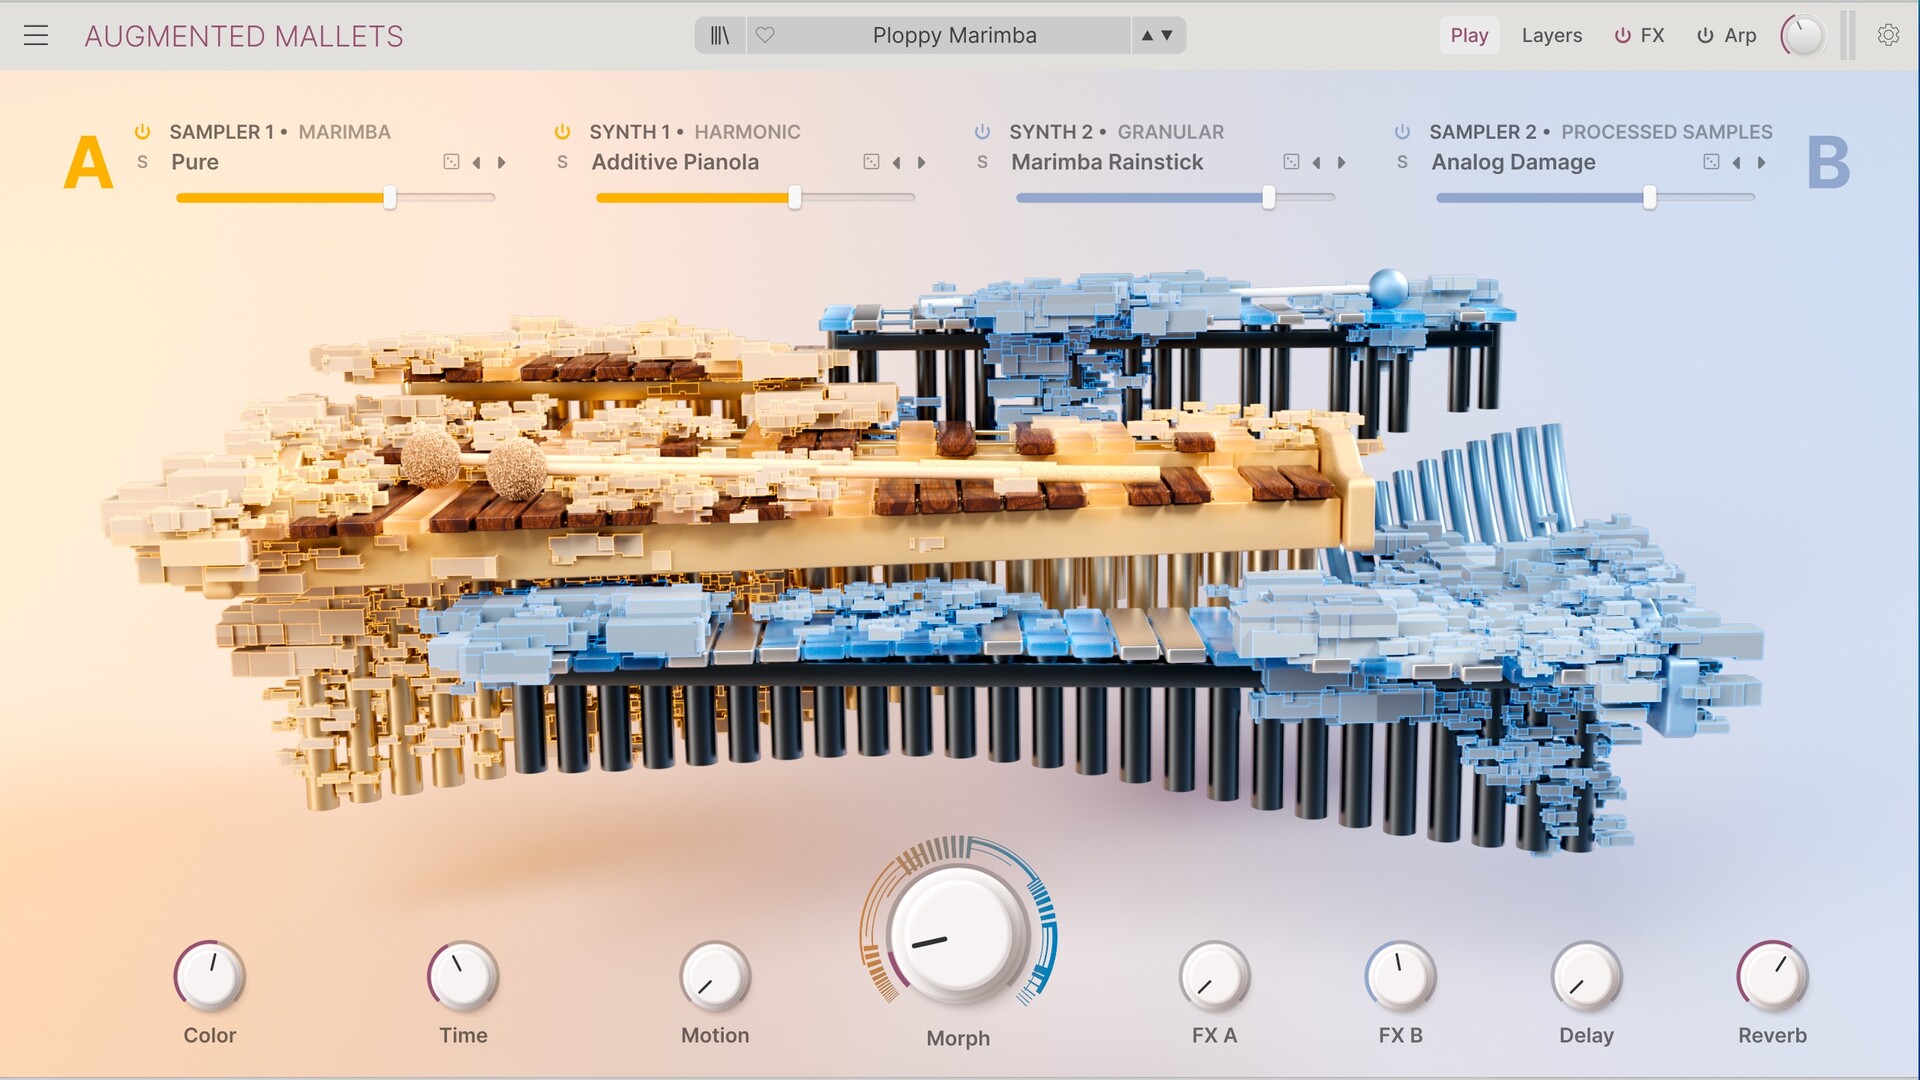This screenshot has height=1080, width=1920.
Task: Click the central Morph knob
Action: (x=958, y=936)
